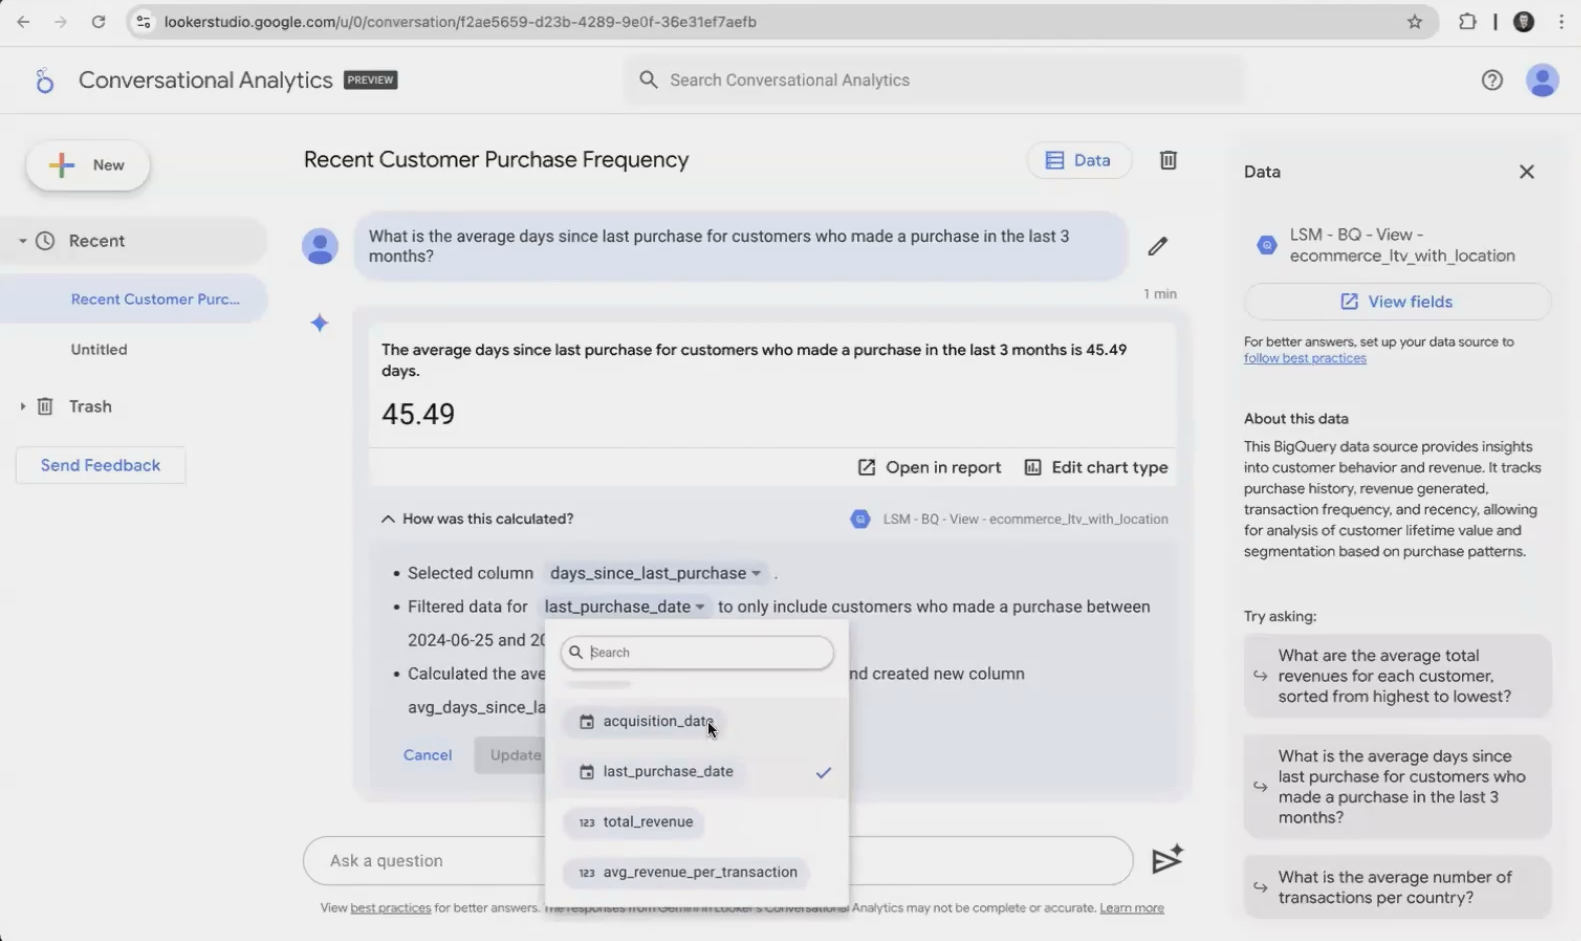Click Cancel in calculation editor
1581x941 pixels.
427,755
